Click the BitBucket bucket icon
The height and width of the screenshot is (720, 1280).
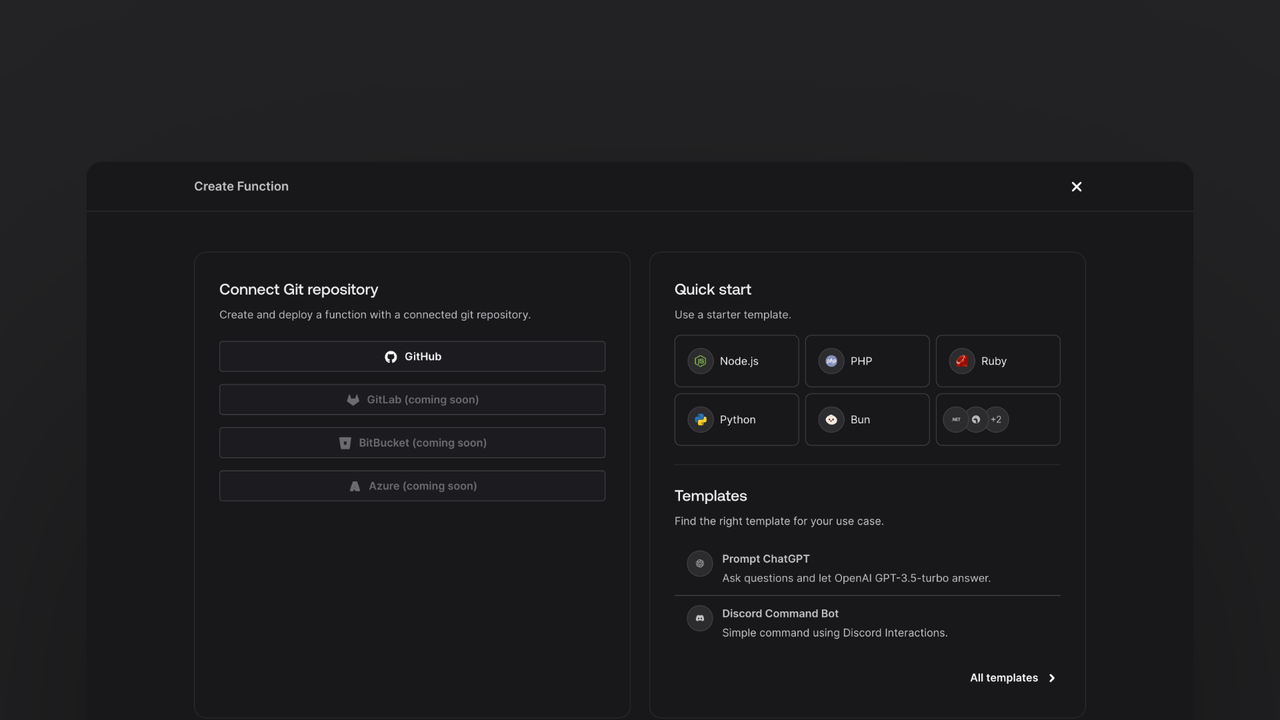pyautogui.click(x=345, y=443)
